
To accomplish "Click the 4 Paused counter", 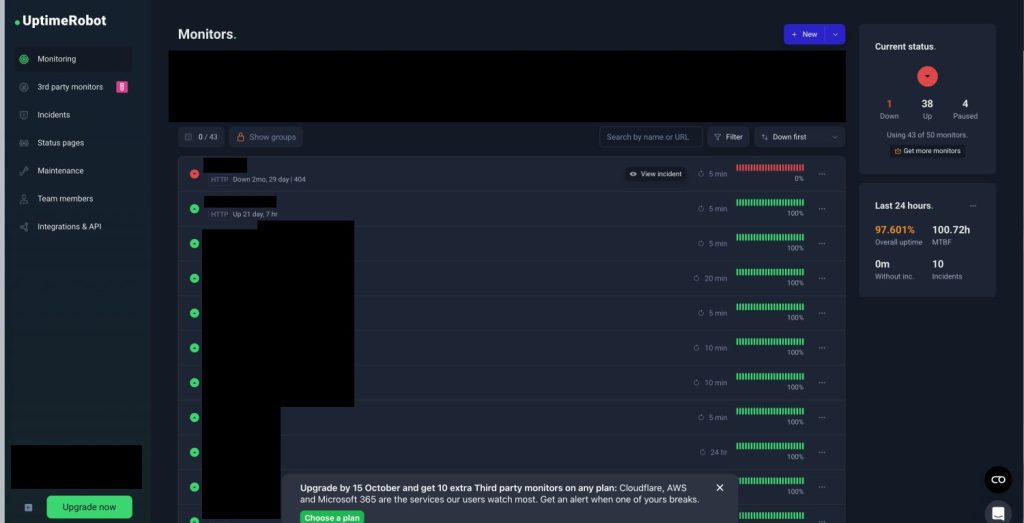I will tap(965, 109).
